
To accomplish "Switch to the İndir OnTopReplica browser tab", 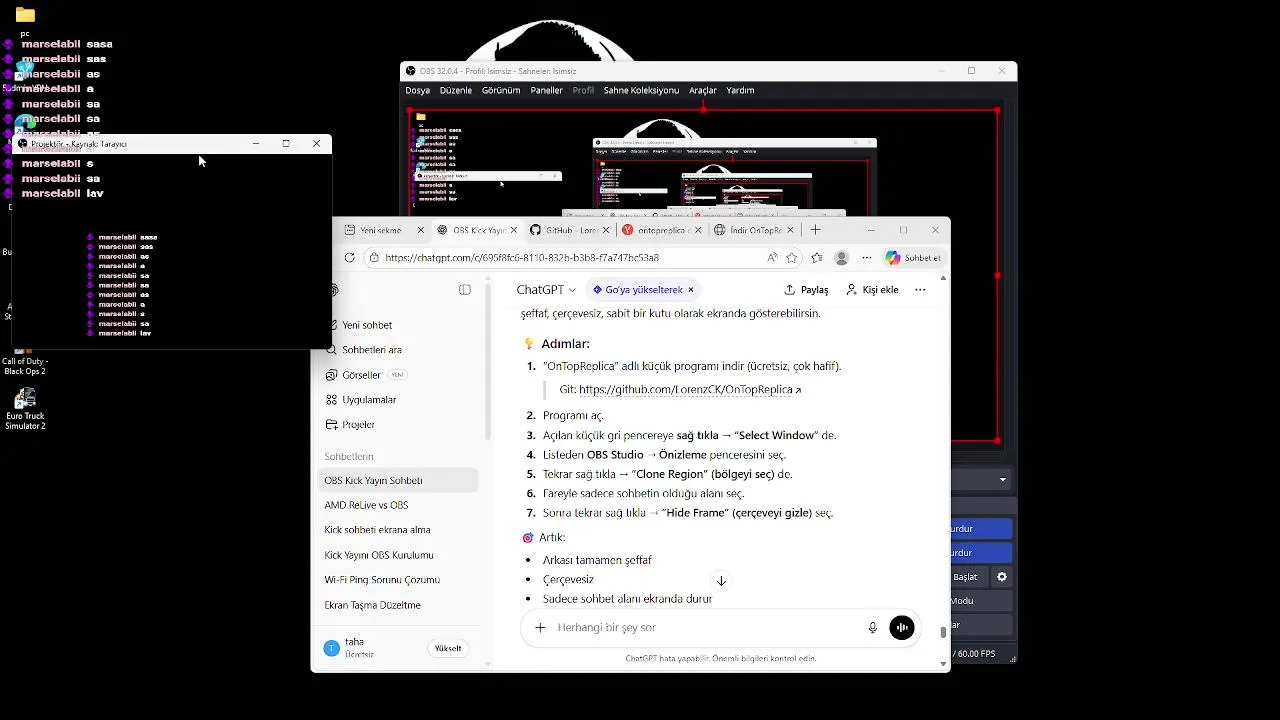I will tap(755, 230).
